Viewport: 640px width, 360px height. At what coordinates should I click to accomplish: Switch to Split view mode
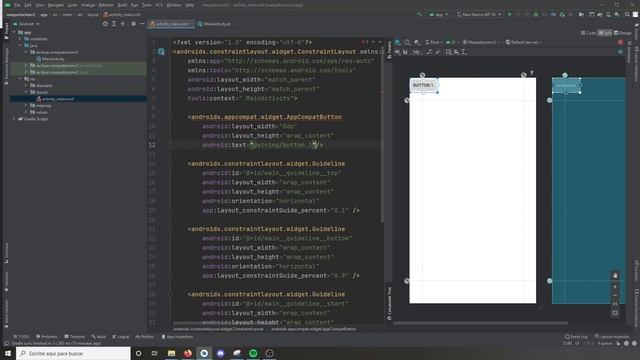pos(605,33)
